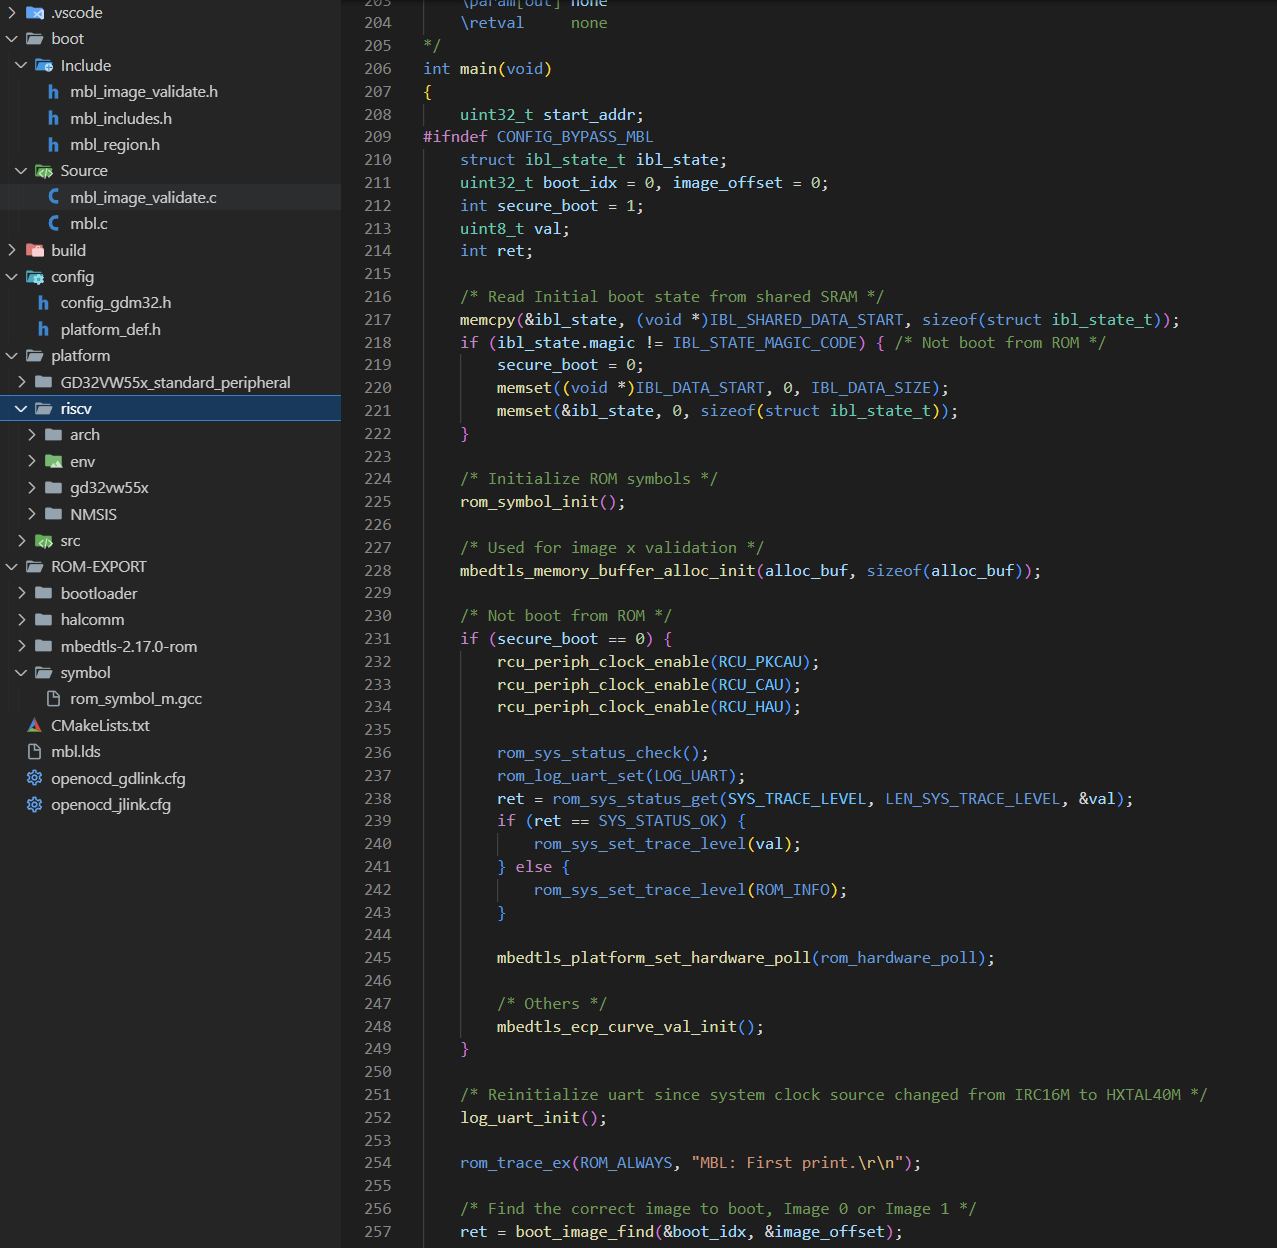Expand the .vscode folder chevron
The image size is (1277, 1248).
click(12, 13)
